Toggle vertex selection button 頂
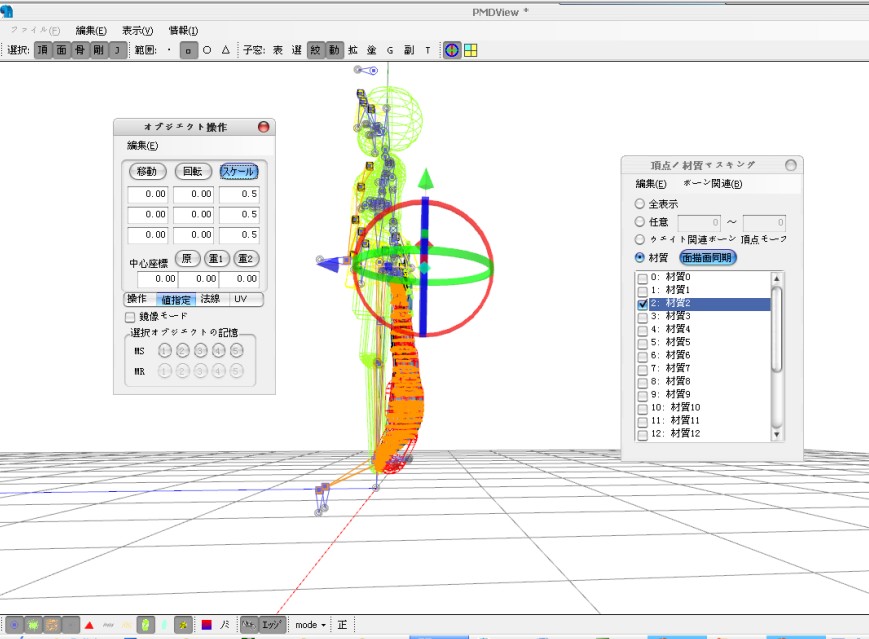 point(43,50)
